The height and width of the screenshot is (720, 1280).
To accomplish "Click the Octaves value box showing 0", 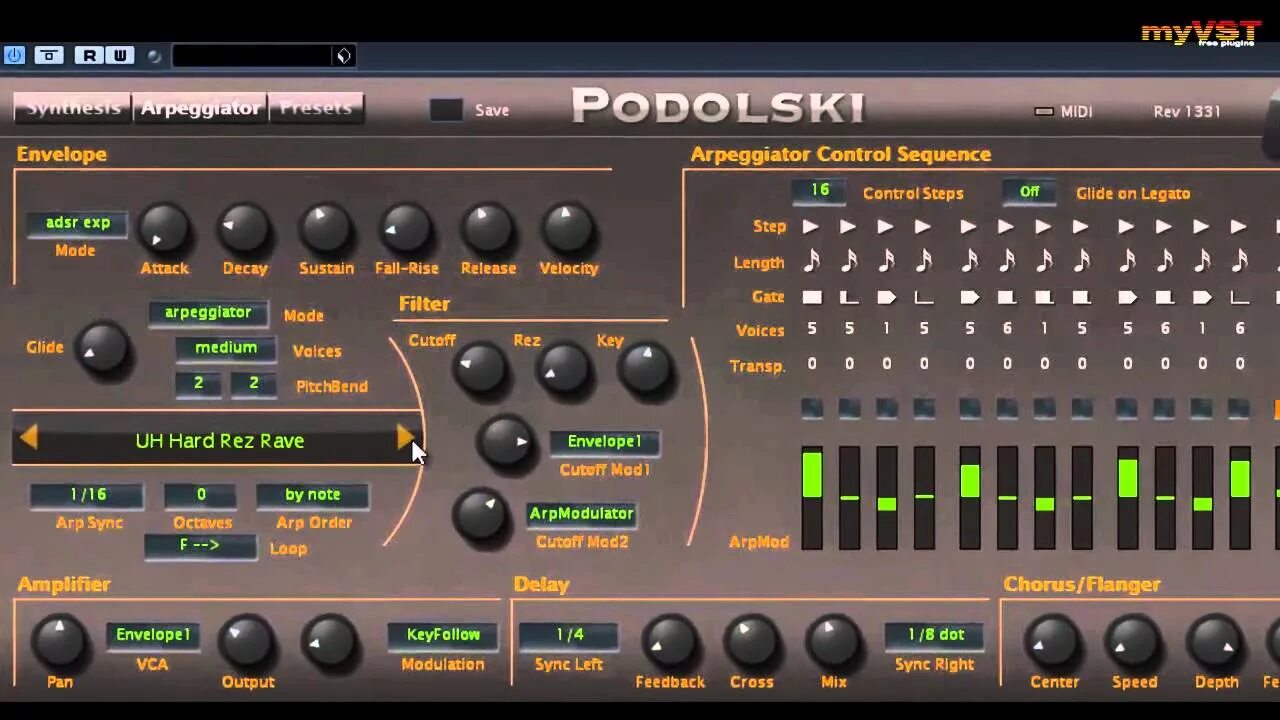I will (200, 495).
